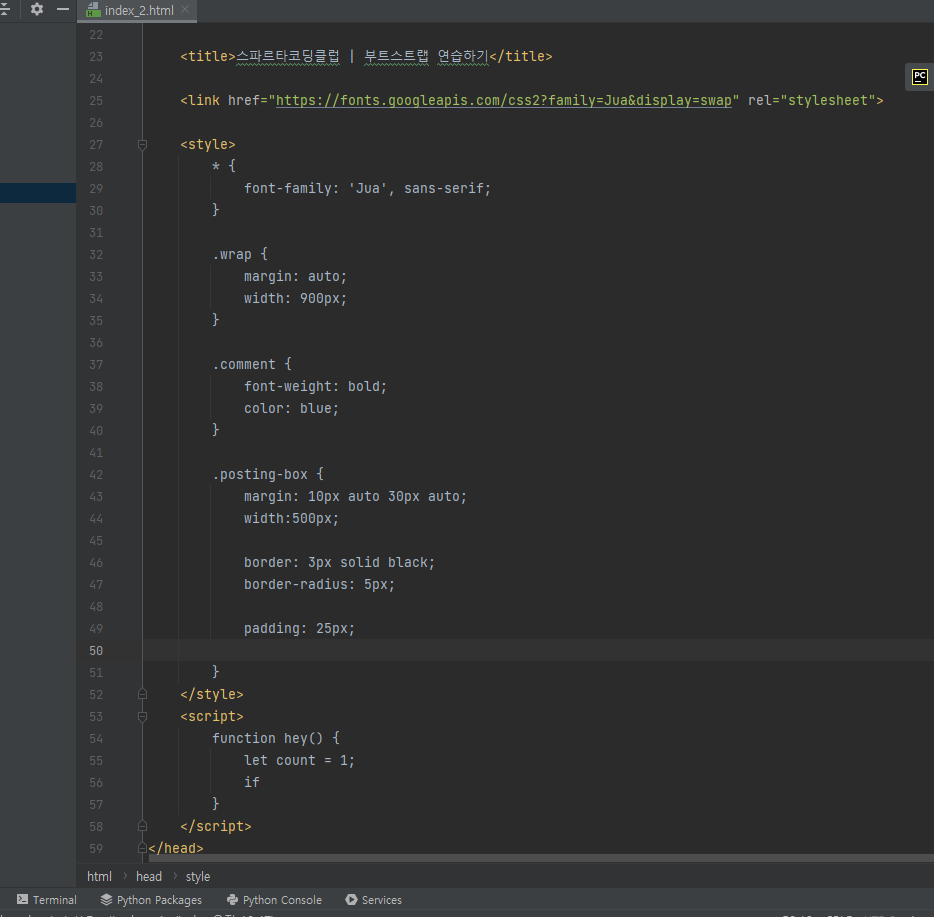The image size is (934, 917).
Task: Collapse the script tag fold at line 53
Action: 142,717
